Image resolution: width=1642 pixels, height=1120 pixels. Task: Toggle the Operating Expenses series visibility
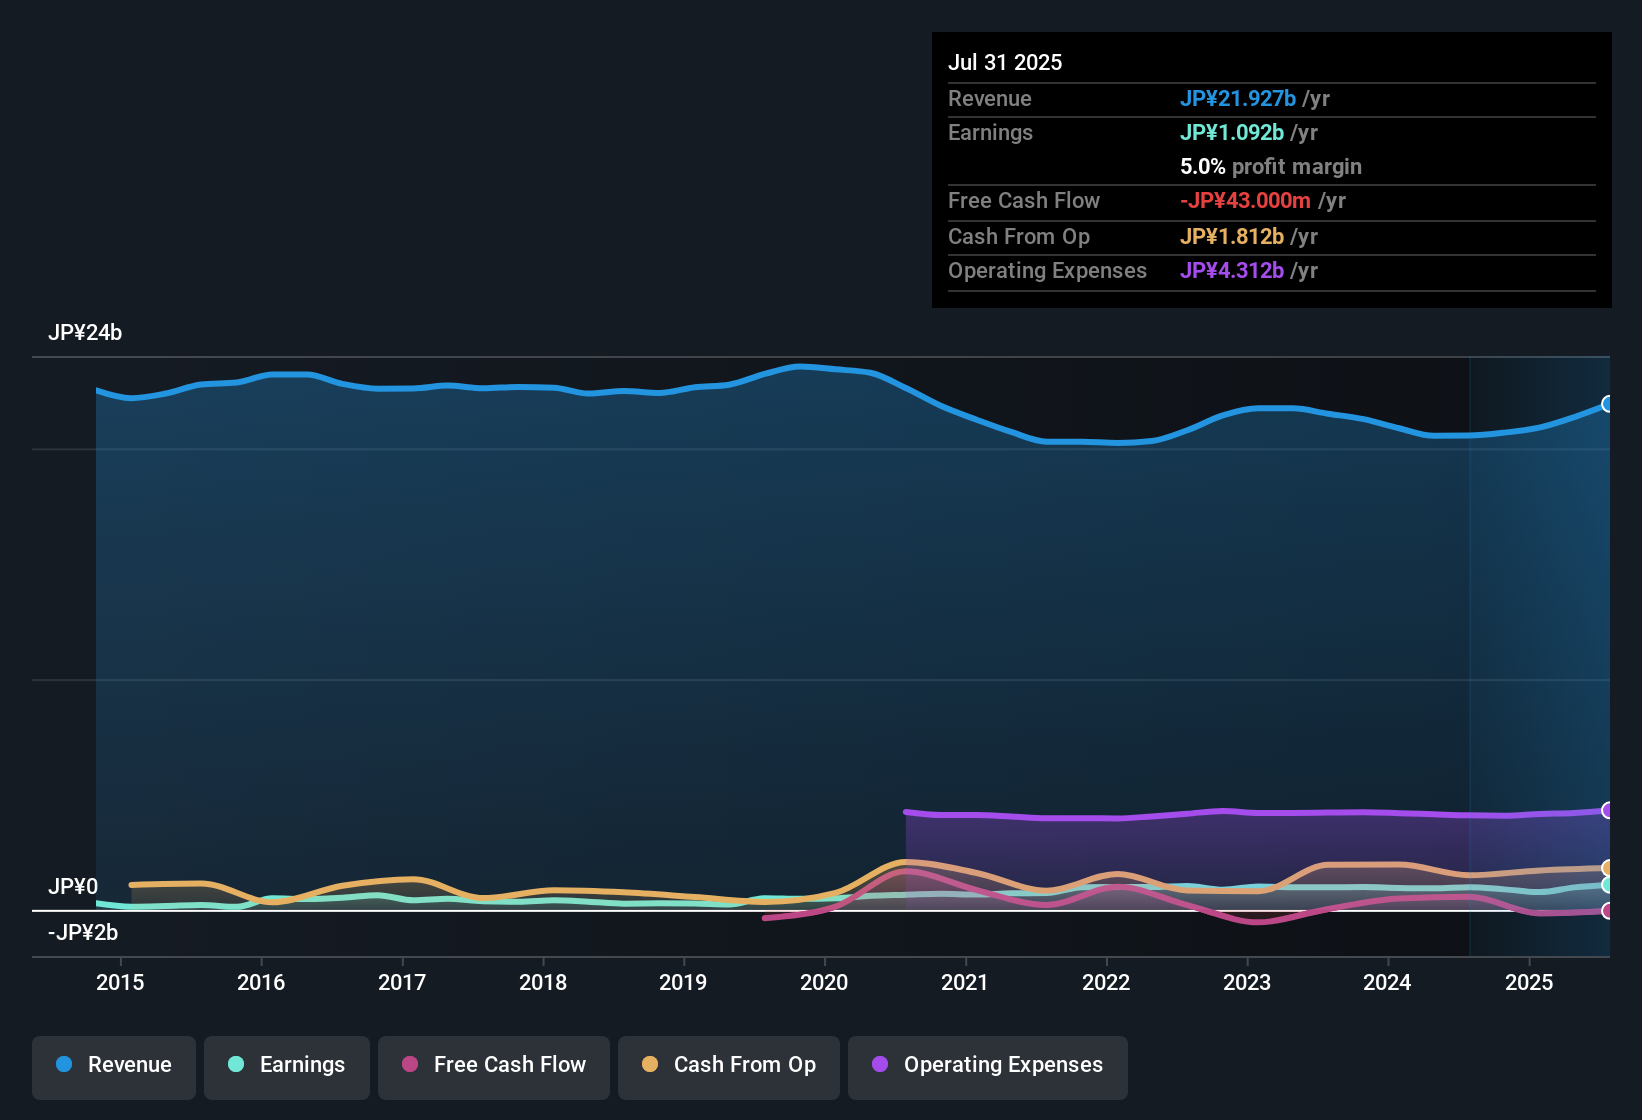pos(987,1067)
